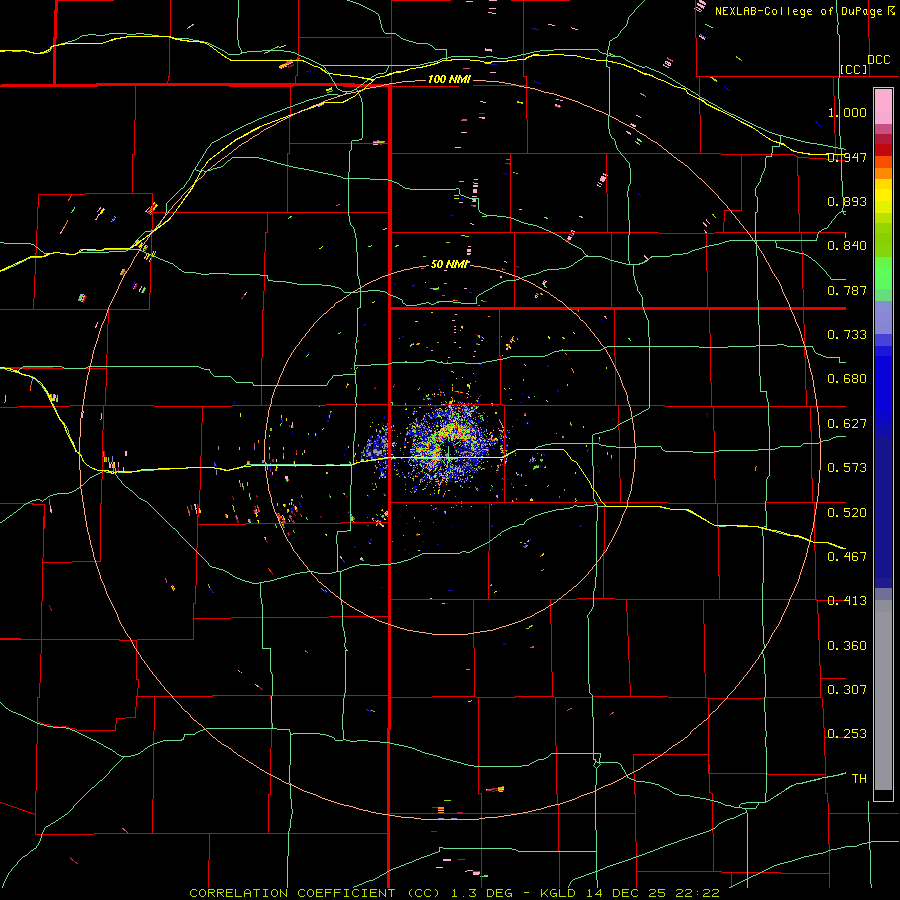Select the 0.307 scale value
The height and width of the screenshot is (900, 900).
(x=847, y=690)
